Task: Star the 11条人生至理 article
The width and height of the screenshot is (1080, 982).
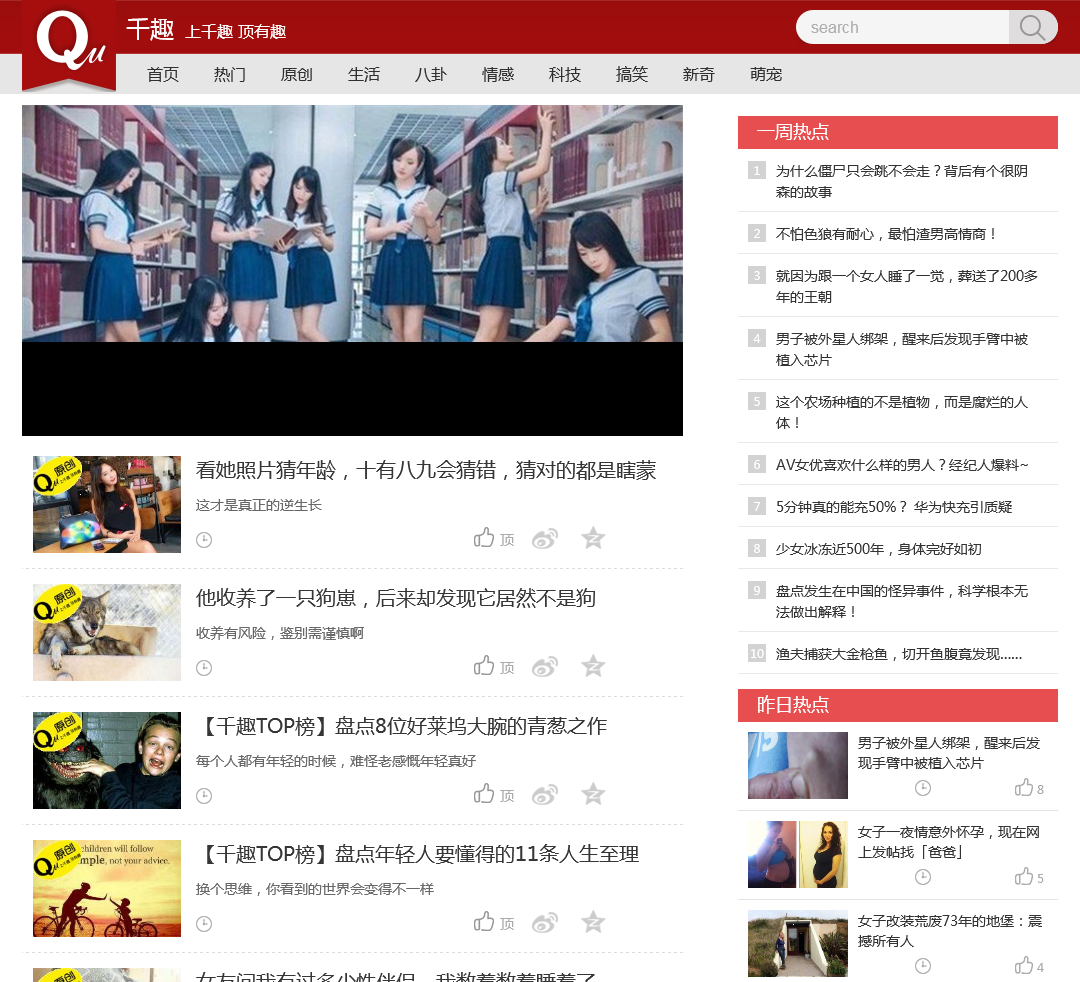Action: click(x=593, y=922)
